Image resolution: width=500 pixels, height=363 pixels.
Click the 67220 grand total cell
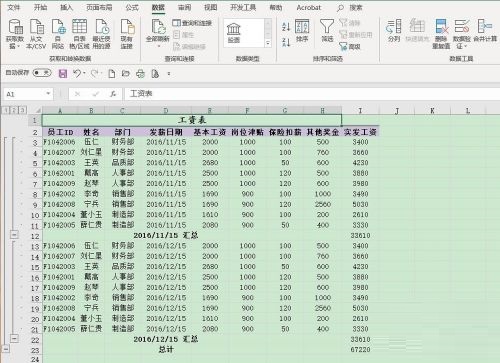(360, 349)
